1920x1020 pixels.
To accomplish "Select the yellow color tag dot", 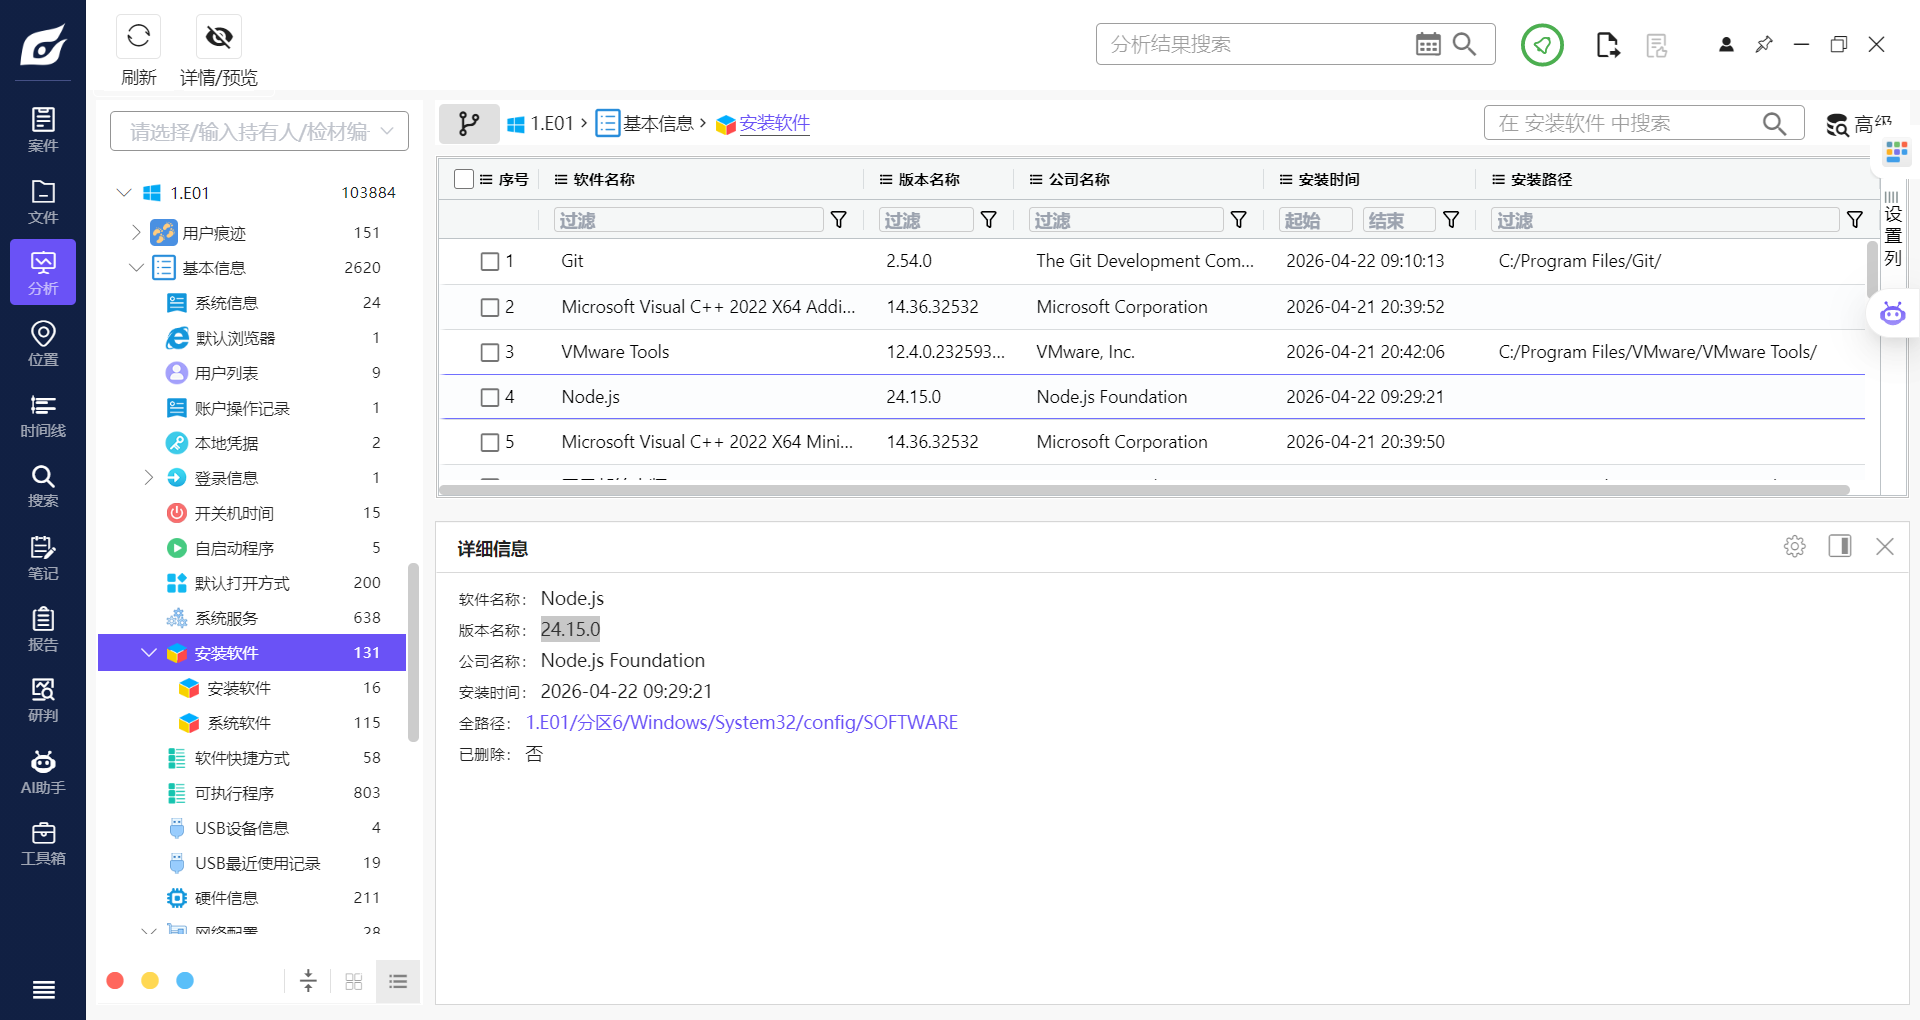I will [150, 981].
